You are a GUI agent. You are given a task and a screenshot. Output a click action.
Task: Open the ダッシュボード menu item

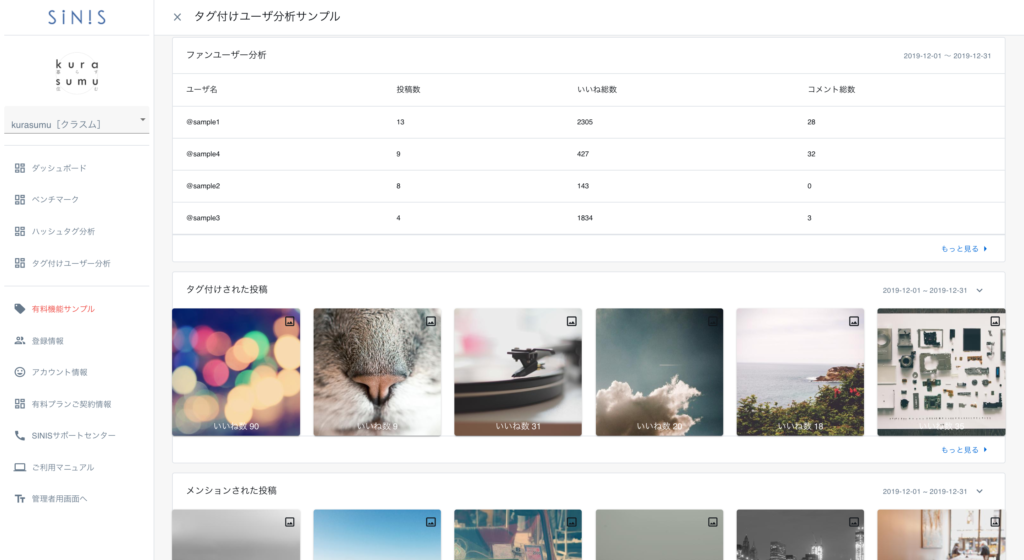tap(59, 168)
